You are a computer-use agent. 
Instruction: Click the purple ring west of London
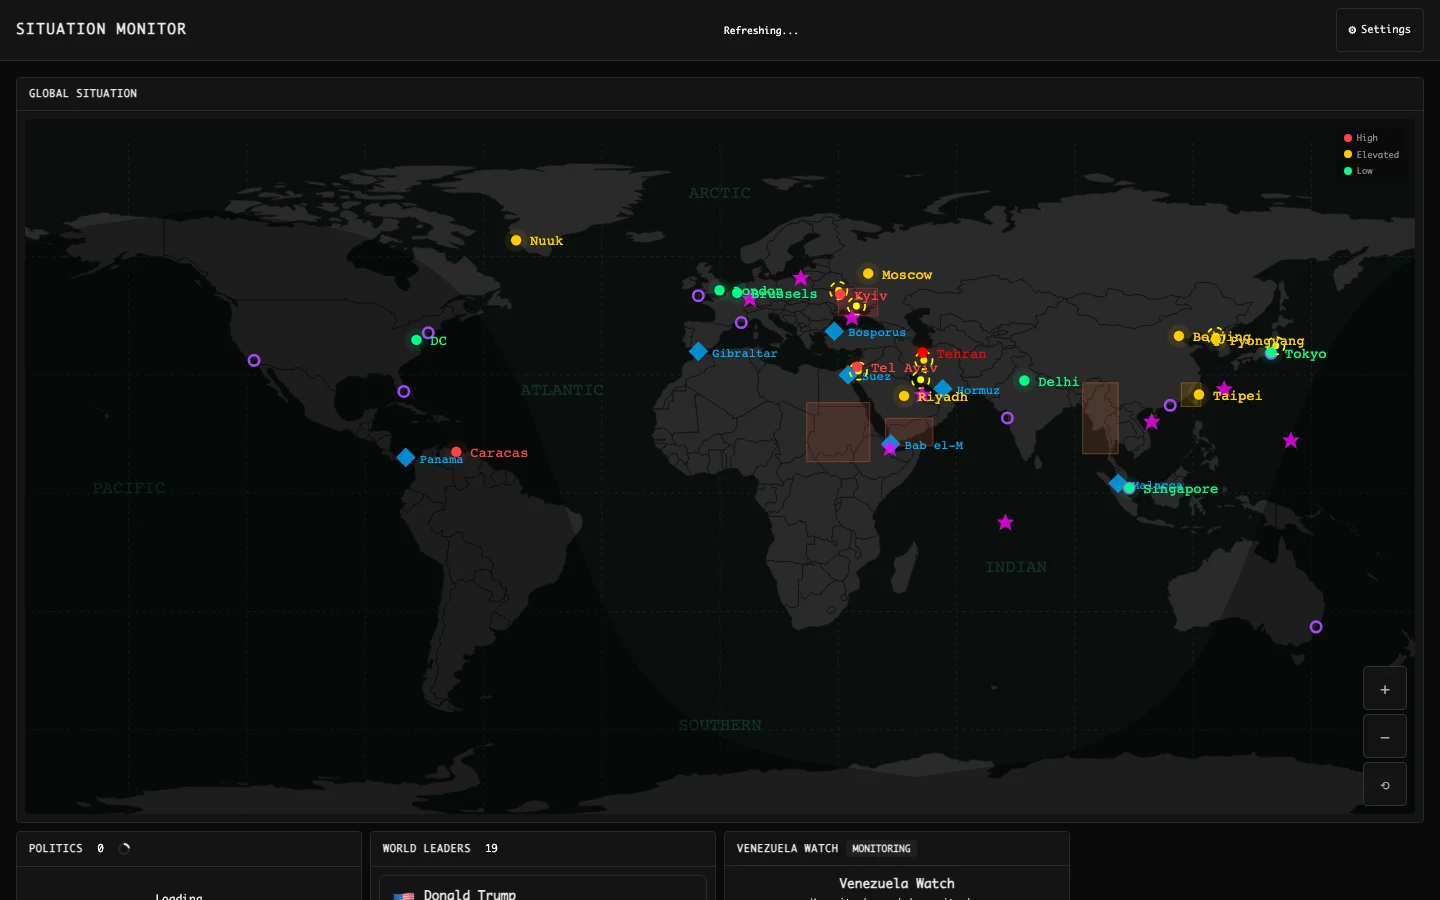[x=698, y=296]
